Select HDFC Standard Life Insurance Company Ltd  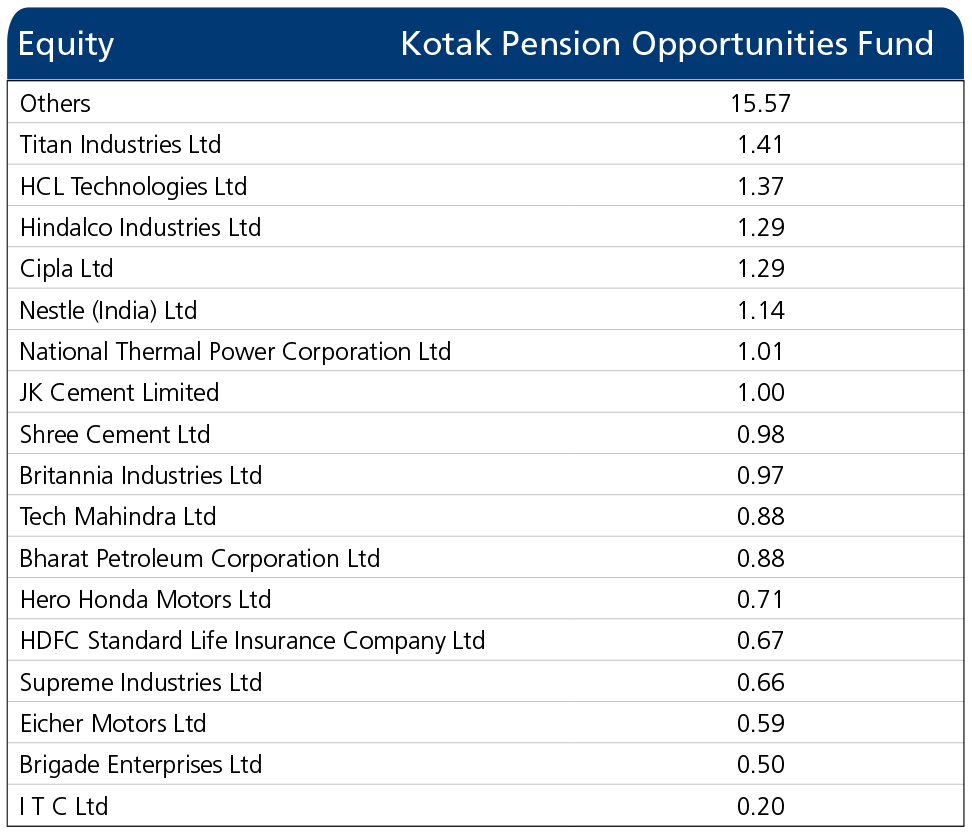pyautogui.click(x=252, y=641)
